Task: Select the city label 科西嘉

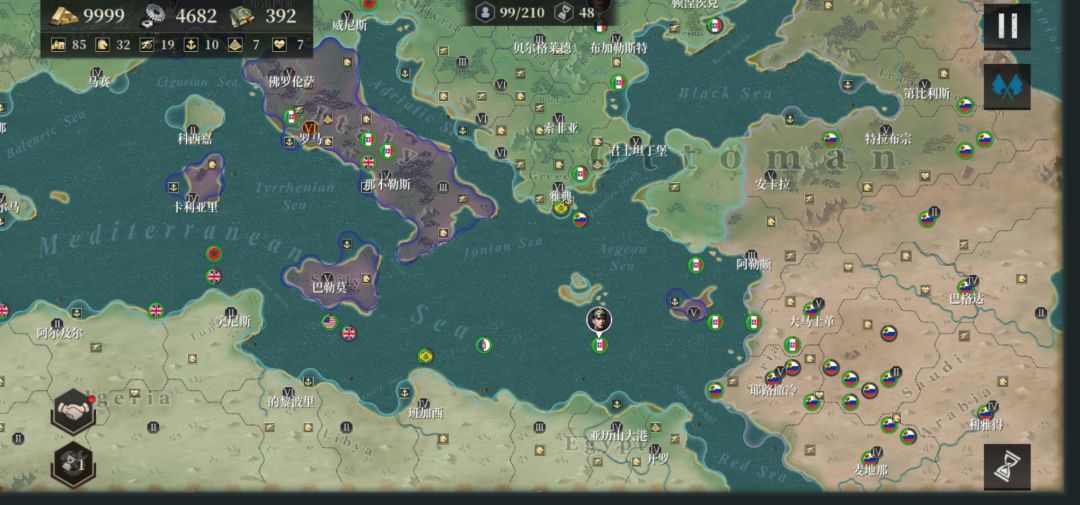Action: 195,138
